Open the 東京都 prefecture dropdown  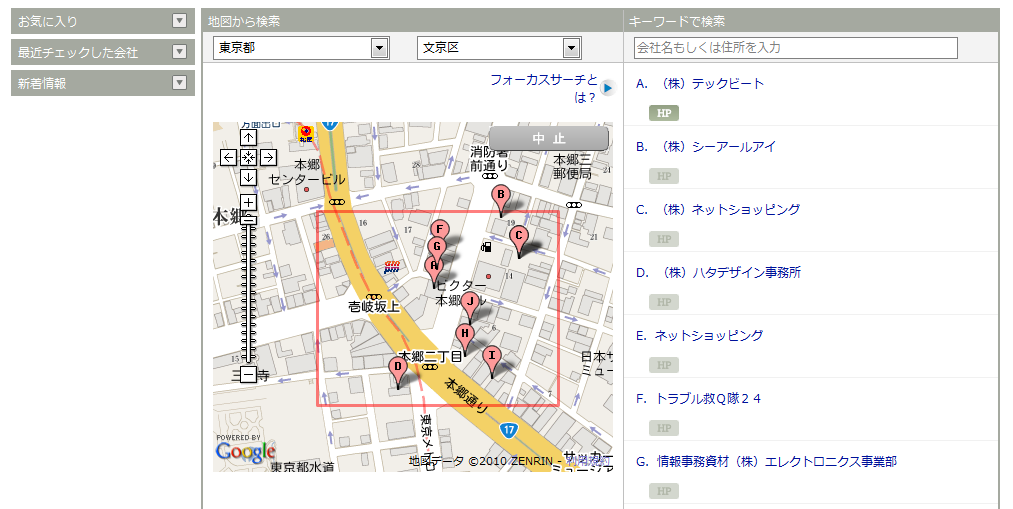point(302,48)
